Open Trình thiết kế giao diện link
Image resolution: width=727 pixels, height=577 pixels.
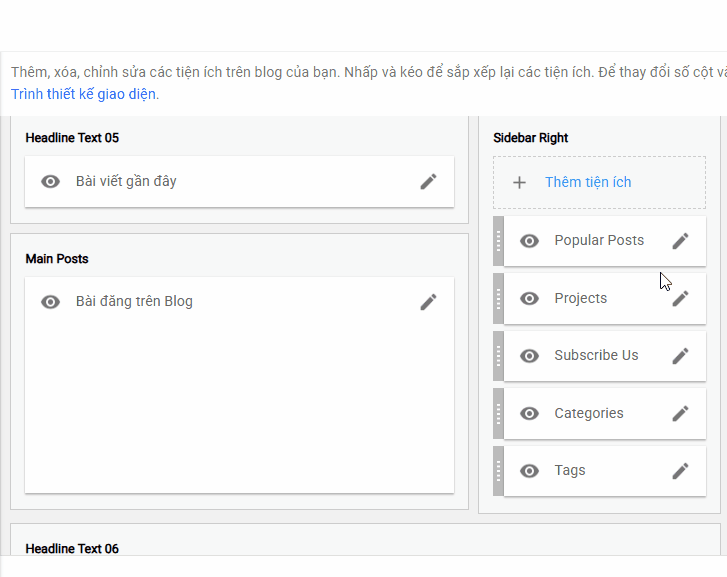[83, 94]
